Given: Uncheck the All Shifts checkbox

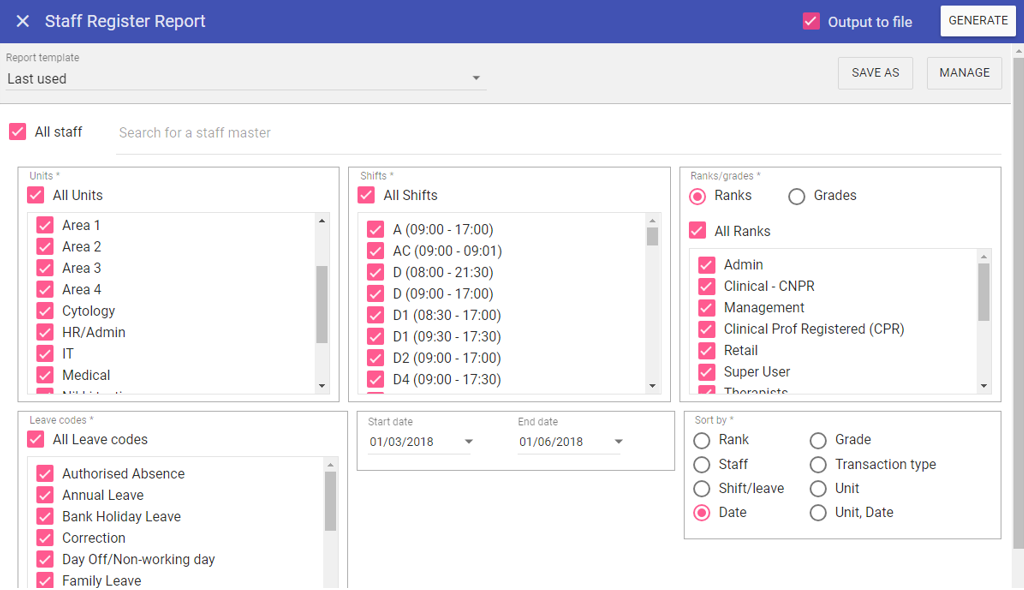Looking at the screenshot, I should [366, 196].
